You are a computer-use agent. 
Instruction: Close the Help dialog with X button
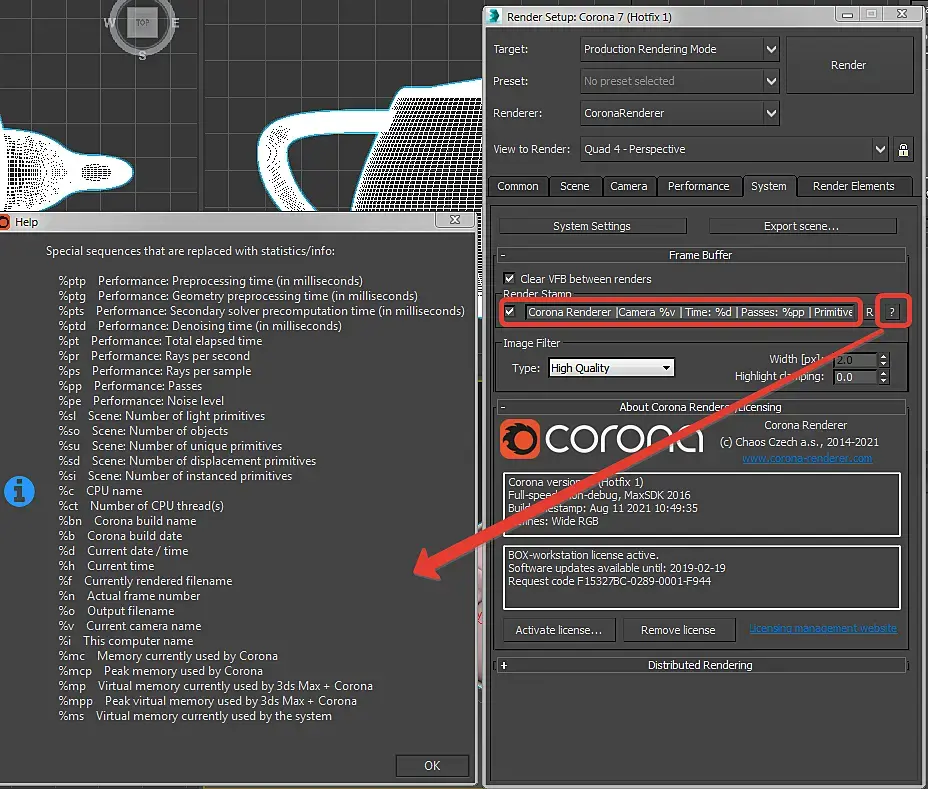(x=455, y=220)
